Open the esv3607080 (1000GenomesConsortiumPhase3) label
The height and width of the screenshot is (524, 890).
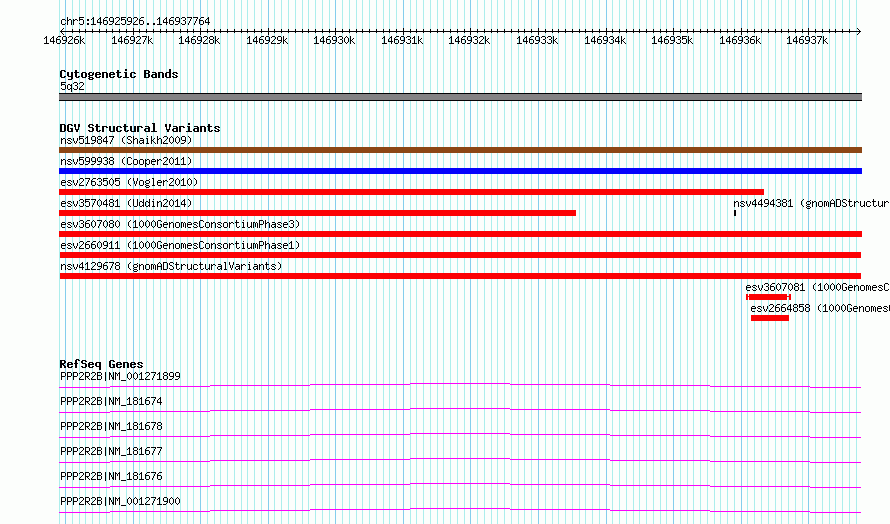click(x=180, y=224)
